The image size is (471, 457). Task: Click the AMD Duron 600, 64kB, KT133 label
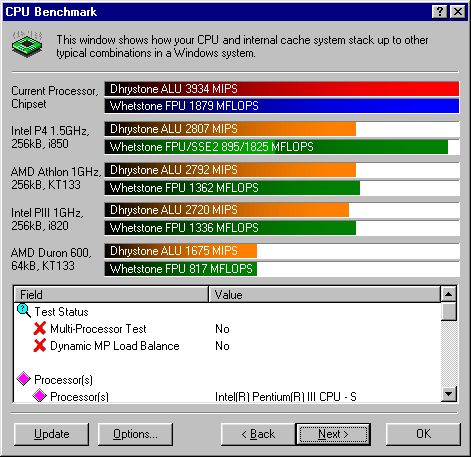[x=51, y=259]
